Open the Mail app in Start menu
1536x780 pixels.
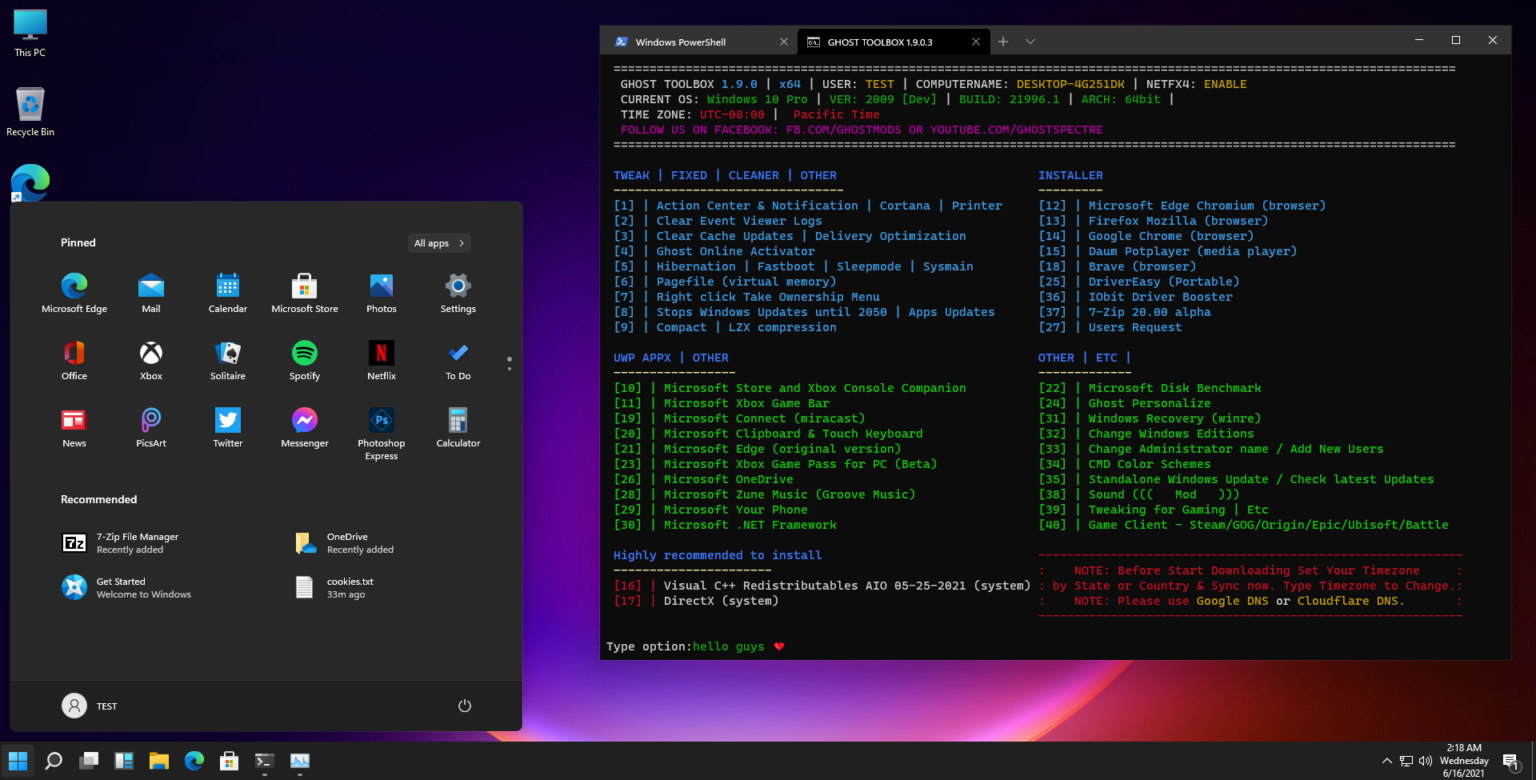pyautogui.click(x=151, y=293)
